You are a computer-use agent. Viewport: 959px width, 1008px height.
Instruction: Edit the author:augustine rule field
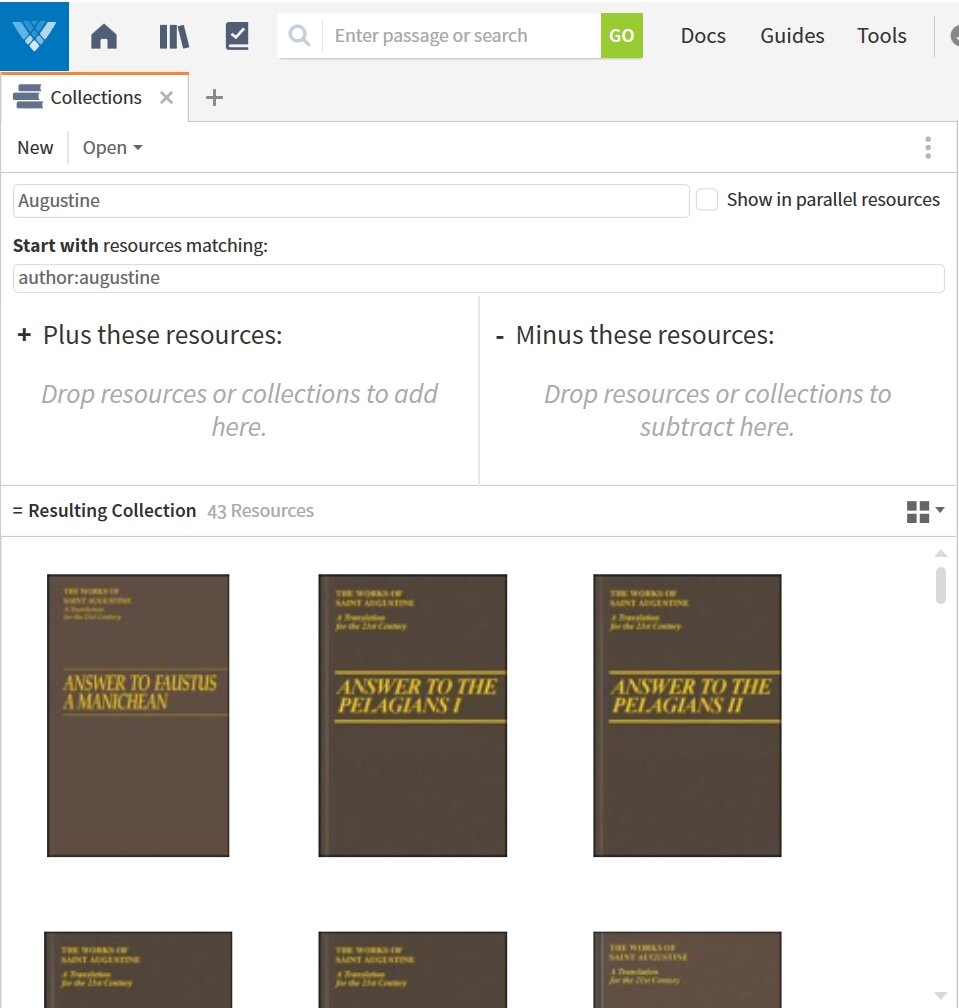point(478,278)
